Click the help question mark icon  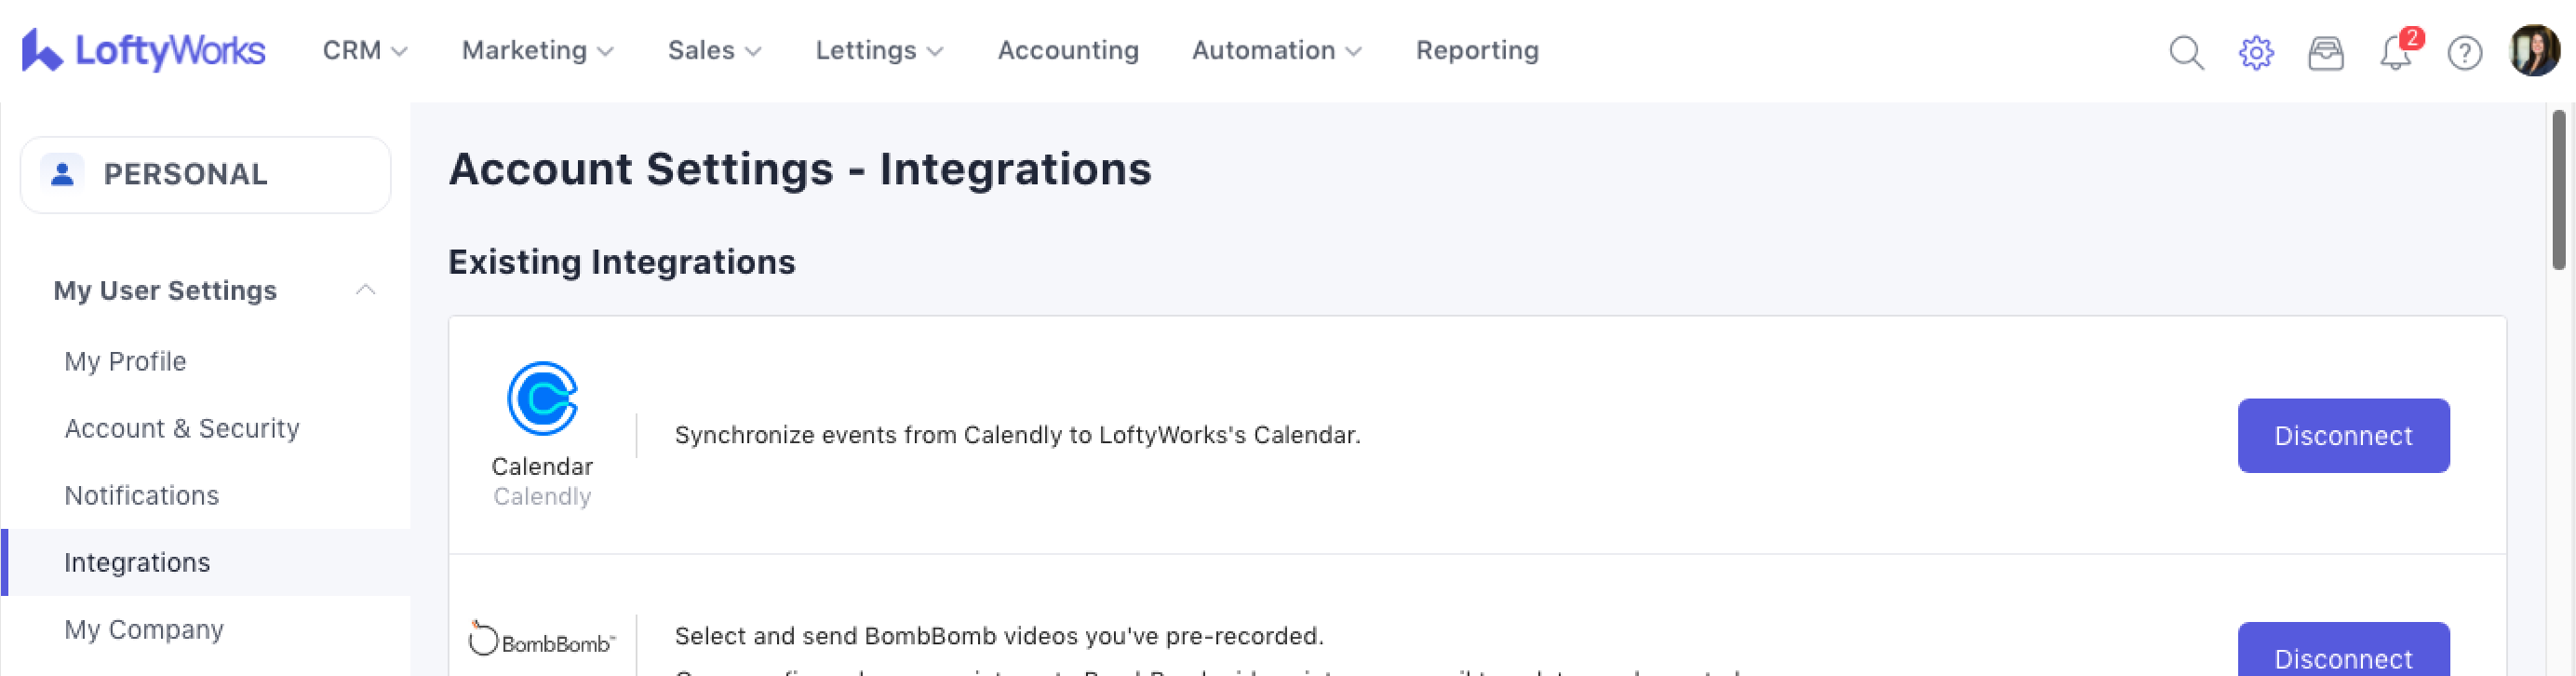coord(2464,52)
